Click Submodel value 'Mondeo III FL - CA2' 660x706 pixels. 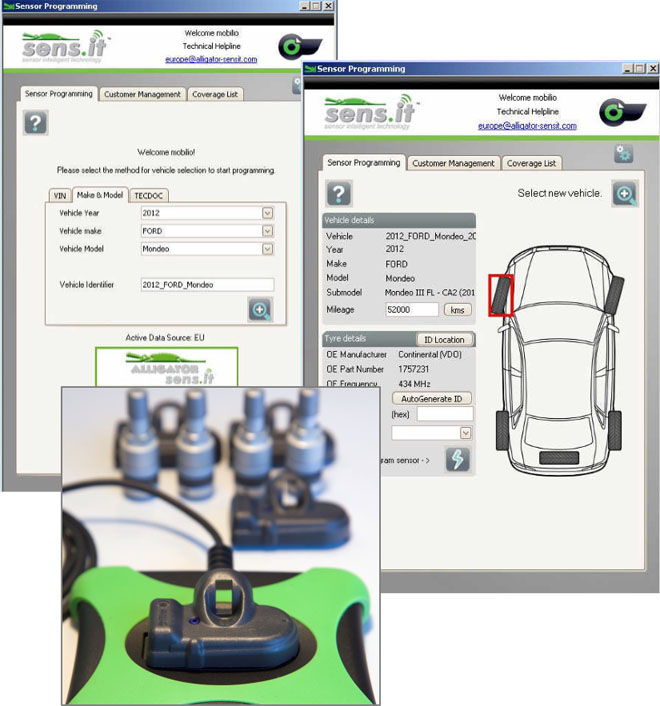[429, 293]
